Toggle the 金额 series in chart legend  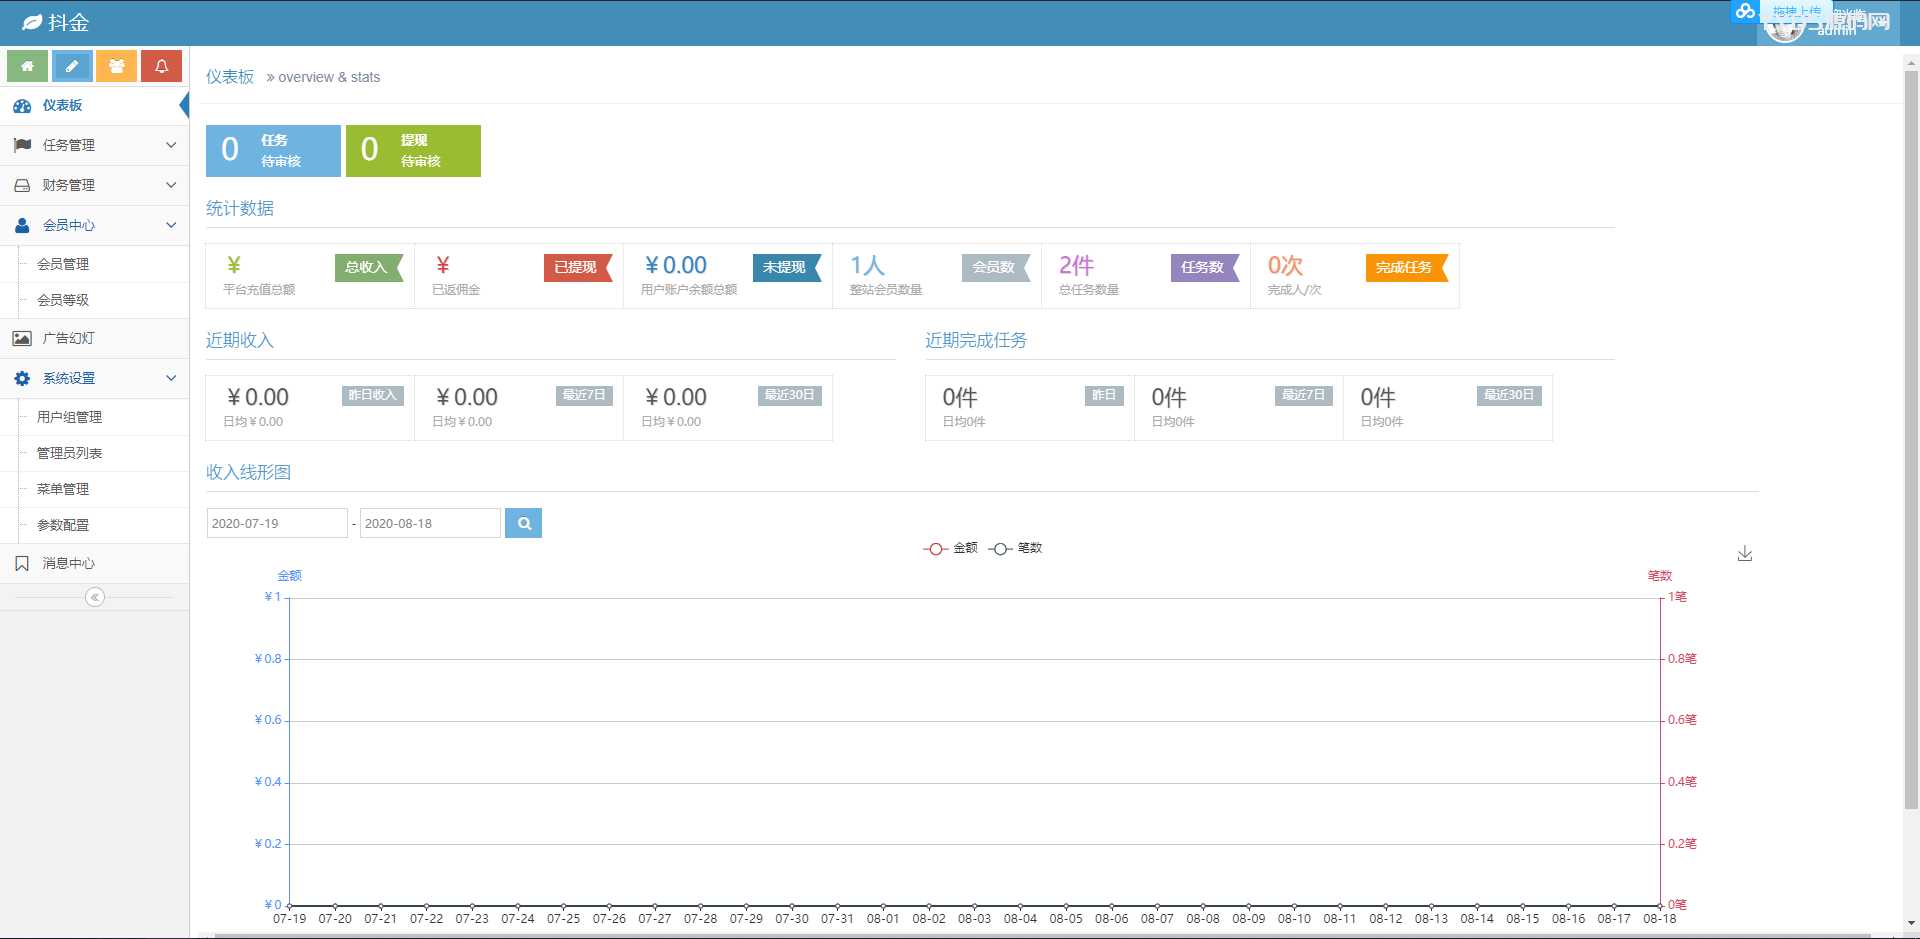click(x=951, y=548)
